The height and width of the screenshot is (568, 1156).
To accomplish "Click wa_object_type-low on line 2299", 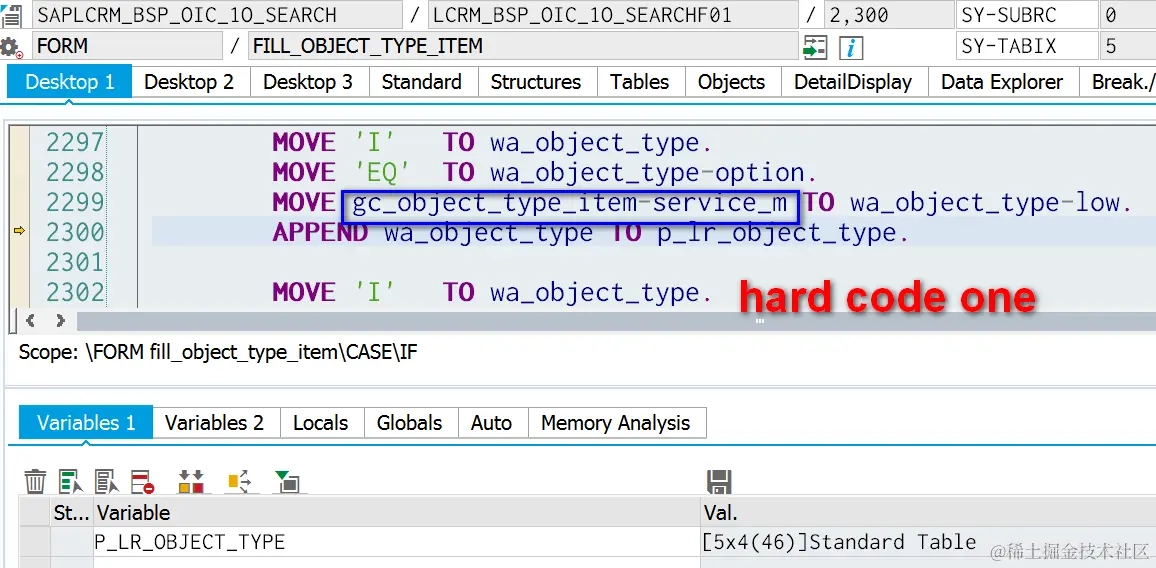I will [x=984, y=203].
